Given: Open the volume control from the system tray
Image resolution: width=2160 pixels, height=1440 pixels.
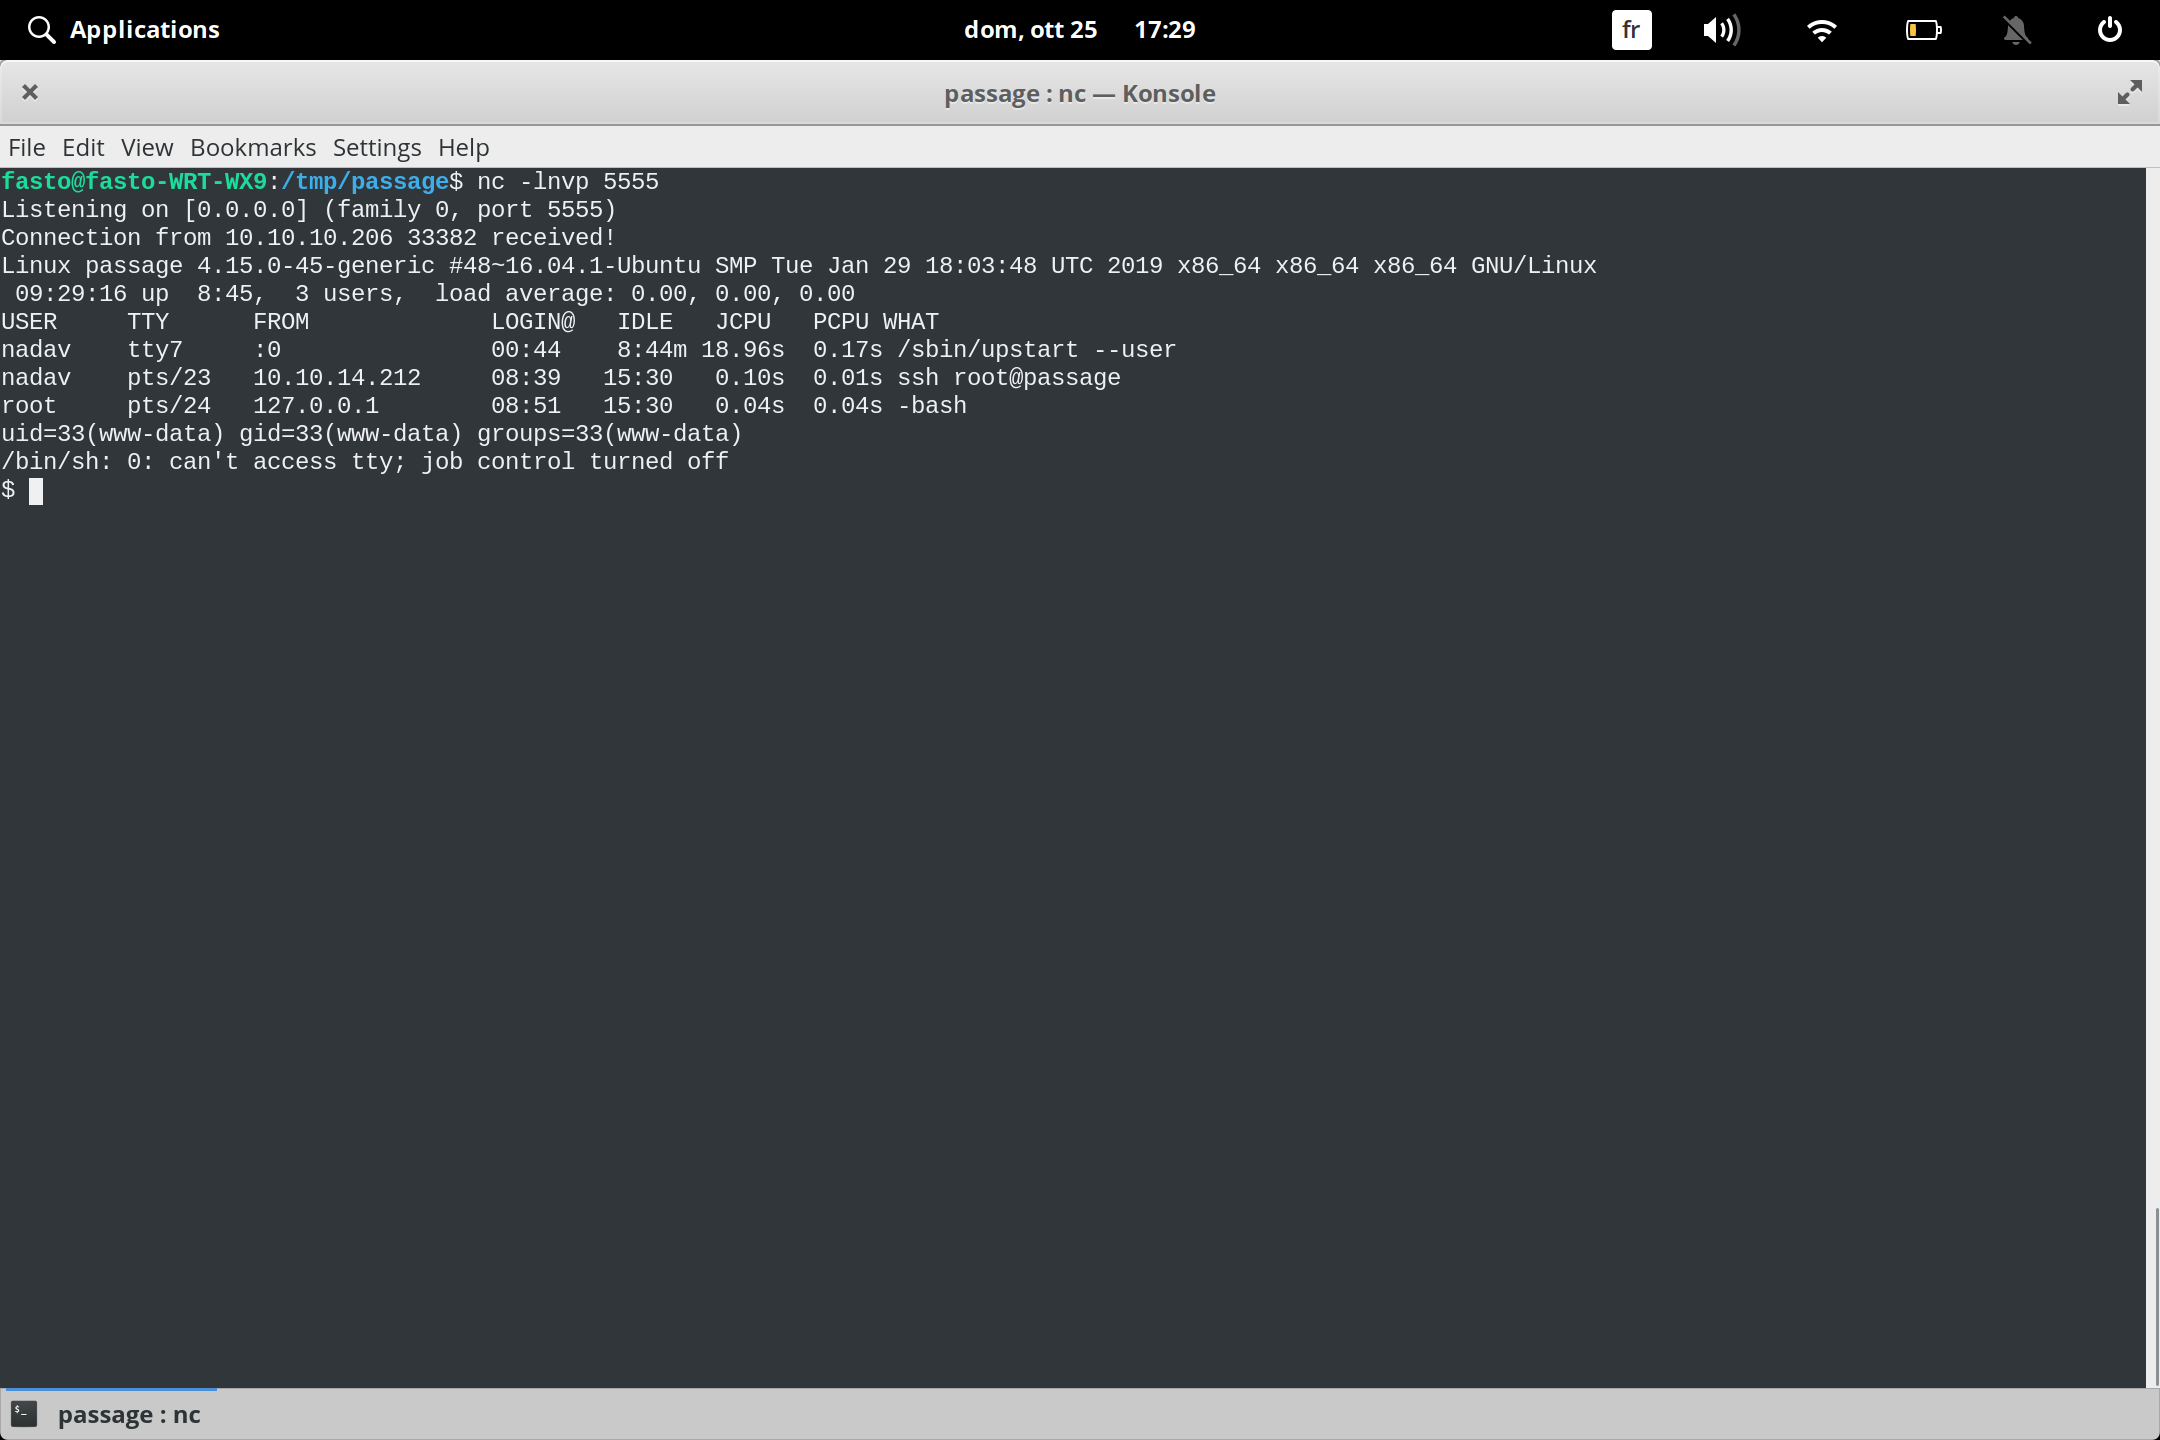Looking at the screenshot, I should 1722,29.
